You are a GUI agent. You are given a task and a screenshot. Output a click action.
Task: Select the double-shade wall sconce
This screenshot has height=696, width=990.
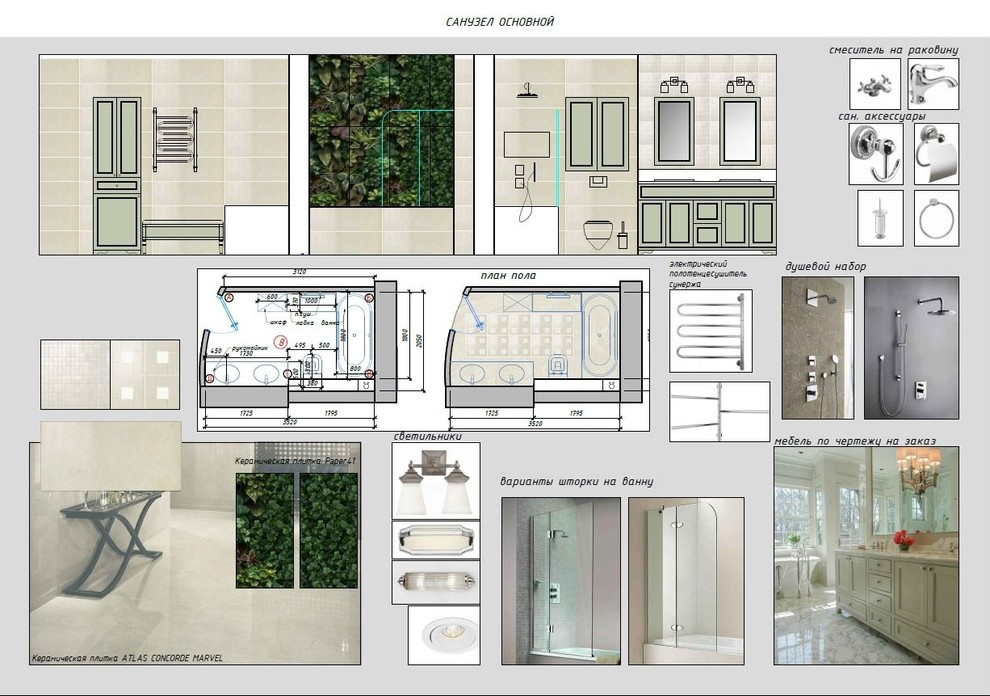[x=436, y=479]
